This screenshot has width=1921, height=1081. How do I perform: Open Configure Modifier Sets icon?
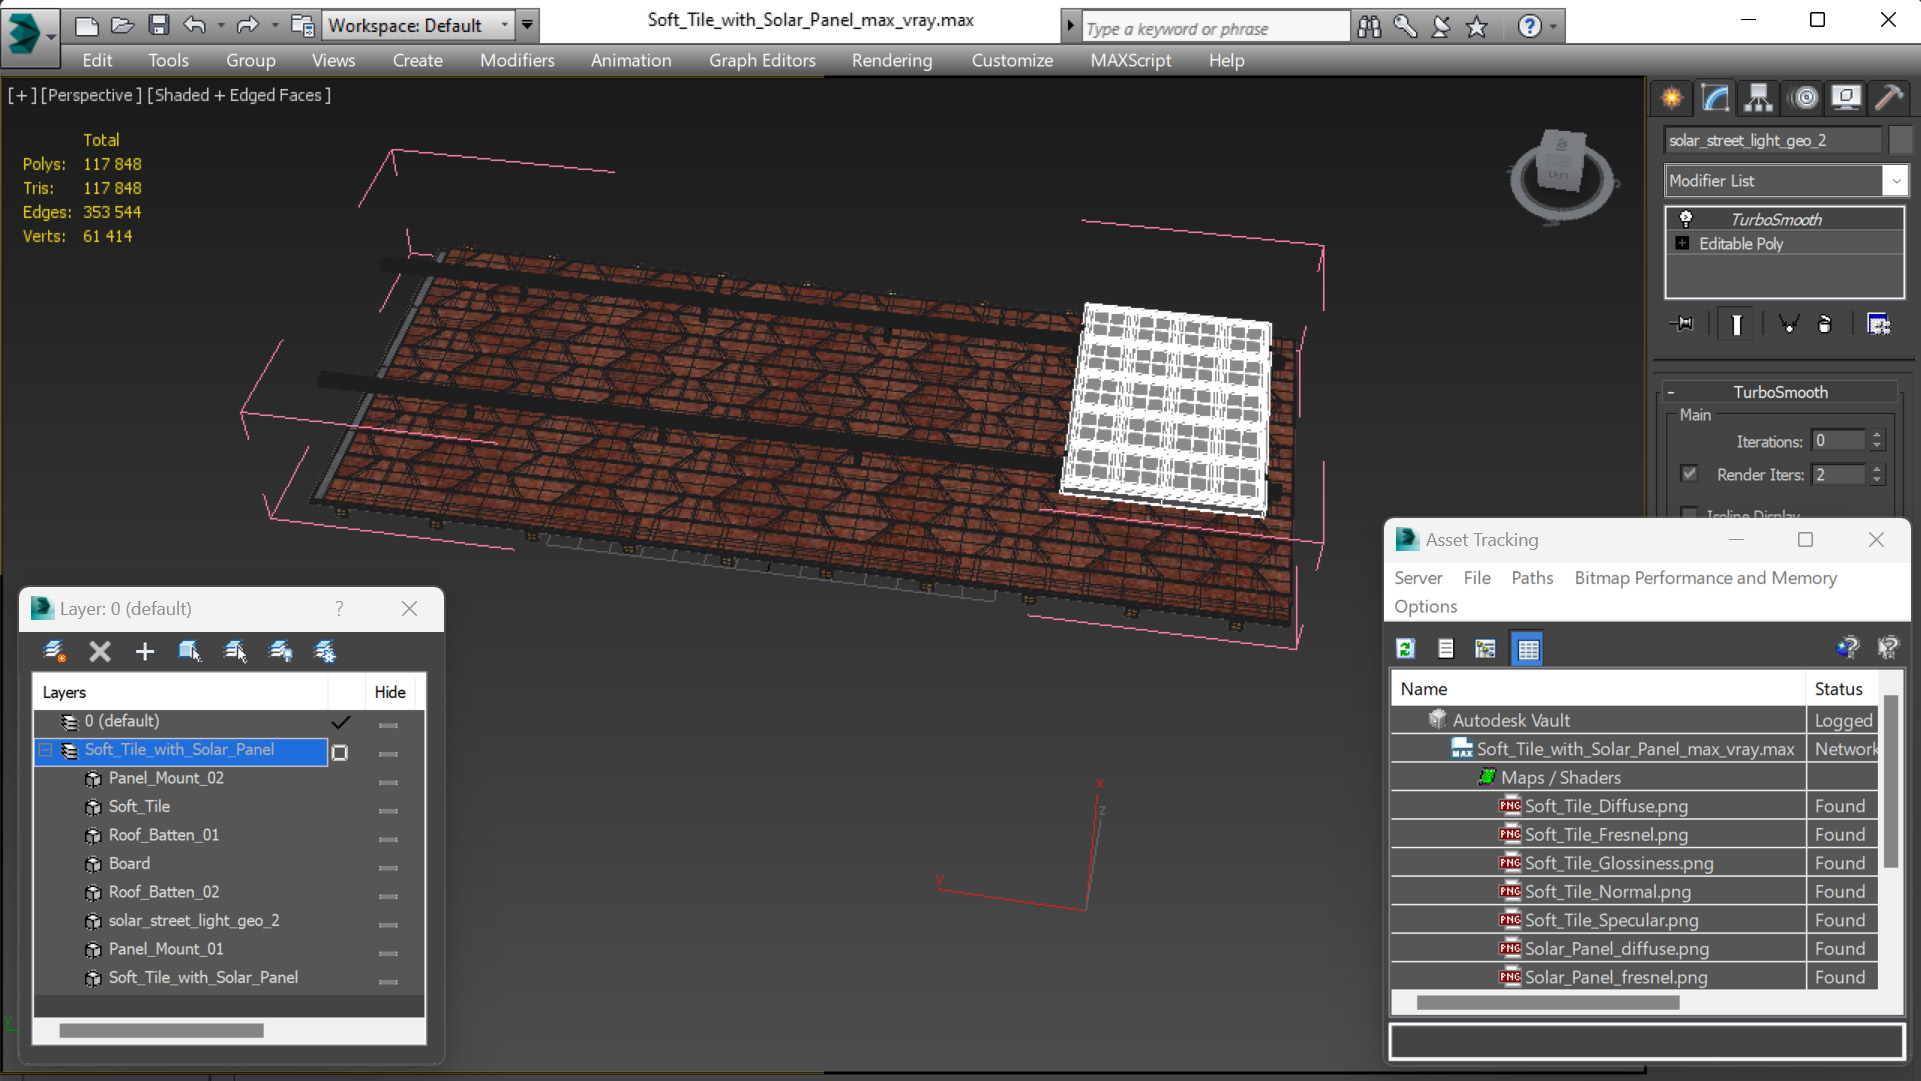click(1878, 324)
